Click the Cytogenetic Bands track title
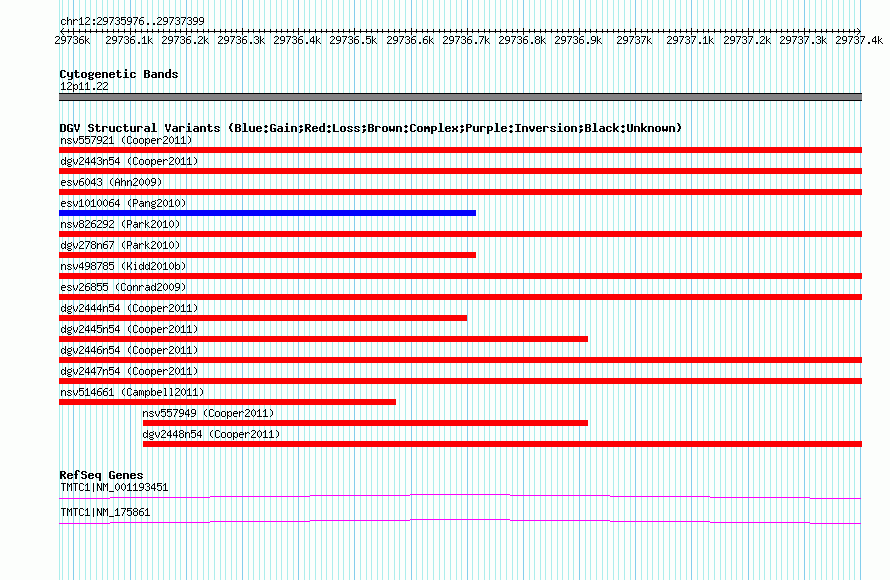The width and height of the screenshot is (890, 580). click(x=119, y=74)
